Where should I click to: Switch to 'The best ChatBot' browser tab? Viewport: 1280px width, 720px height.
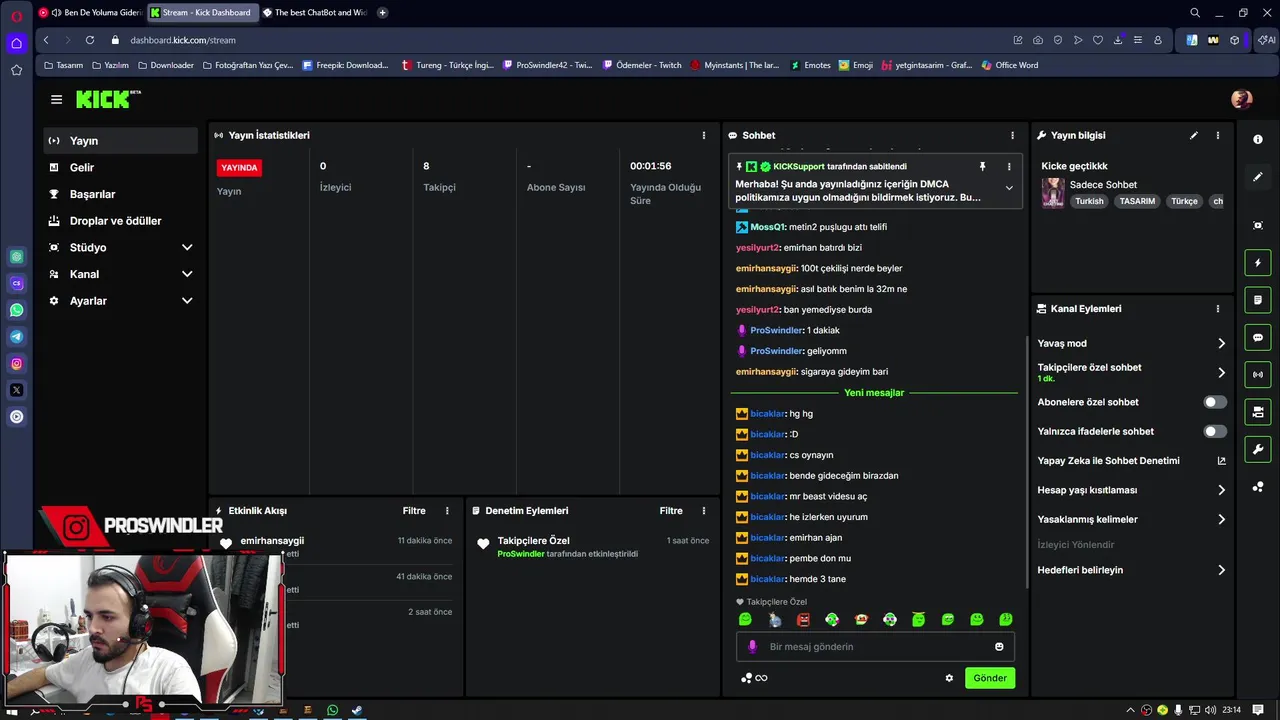click(313, 12)
